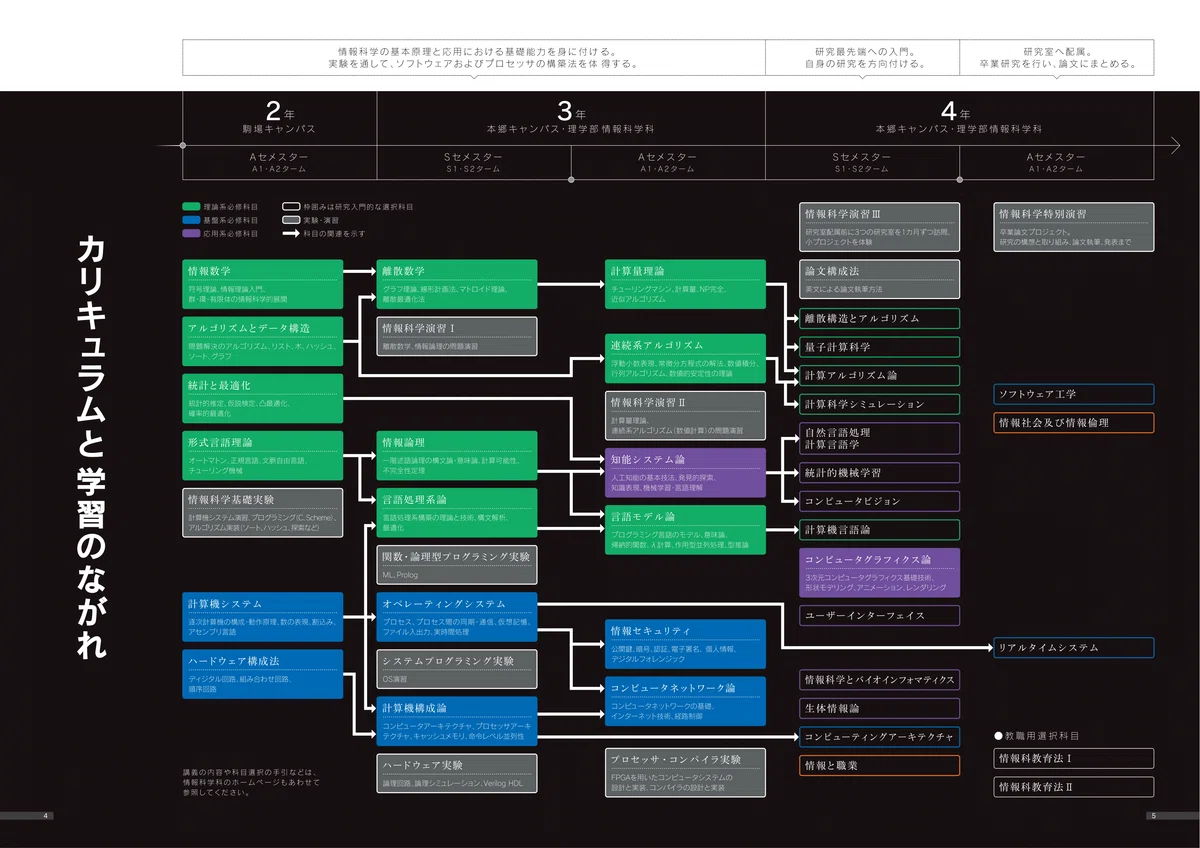The image size is (1200, 848).
Task: Click the 研究室へ配属 description box
Action: point(1057,57)
